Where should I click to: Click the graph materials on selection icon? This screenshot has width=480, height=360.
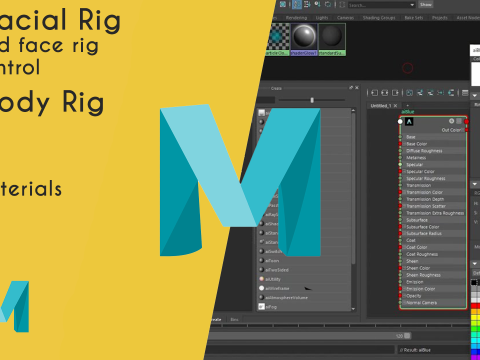(451, 93)
